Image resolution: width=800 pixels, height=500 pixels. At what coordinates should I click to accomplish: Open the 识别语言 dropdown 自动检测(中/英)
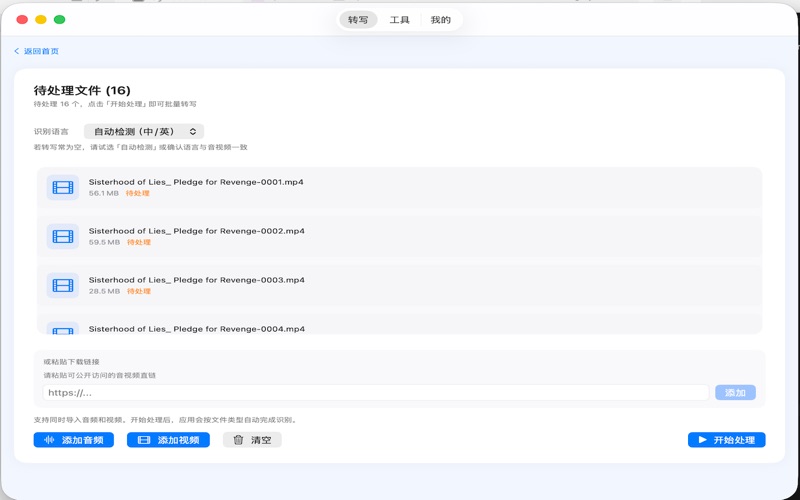click(144, 132)
